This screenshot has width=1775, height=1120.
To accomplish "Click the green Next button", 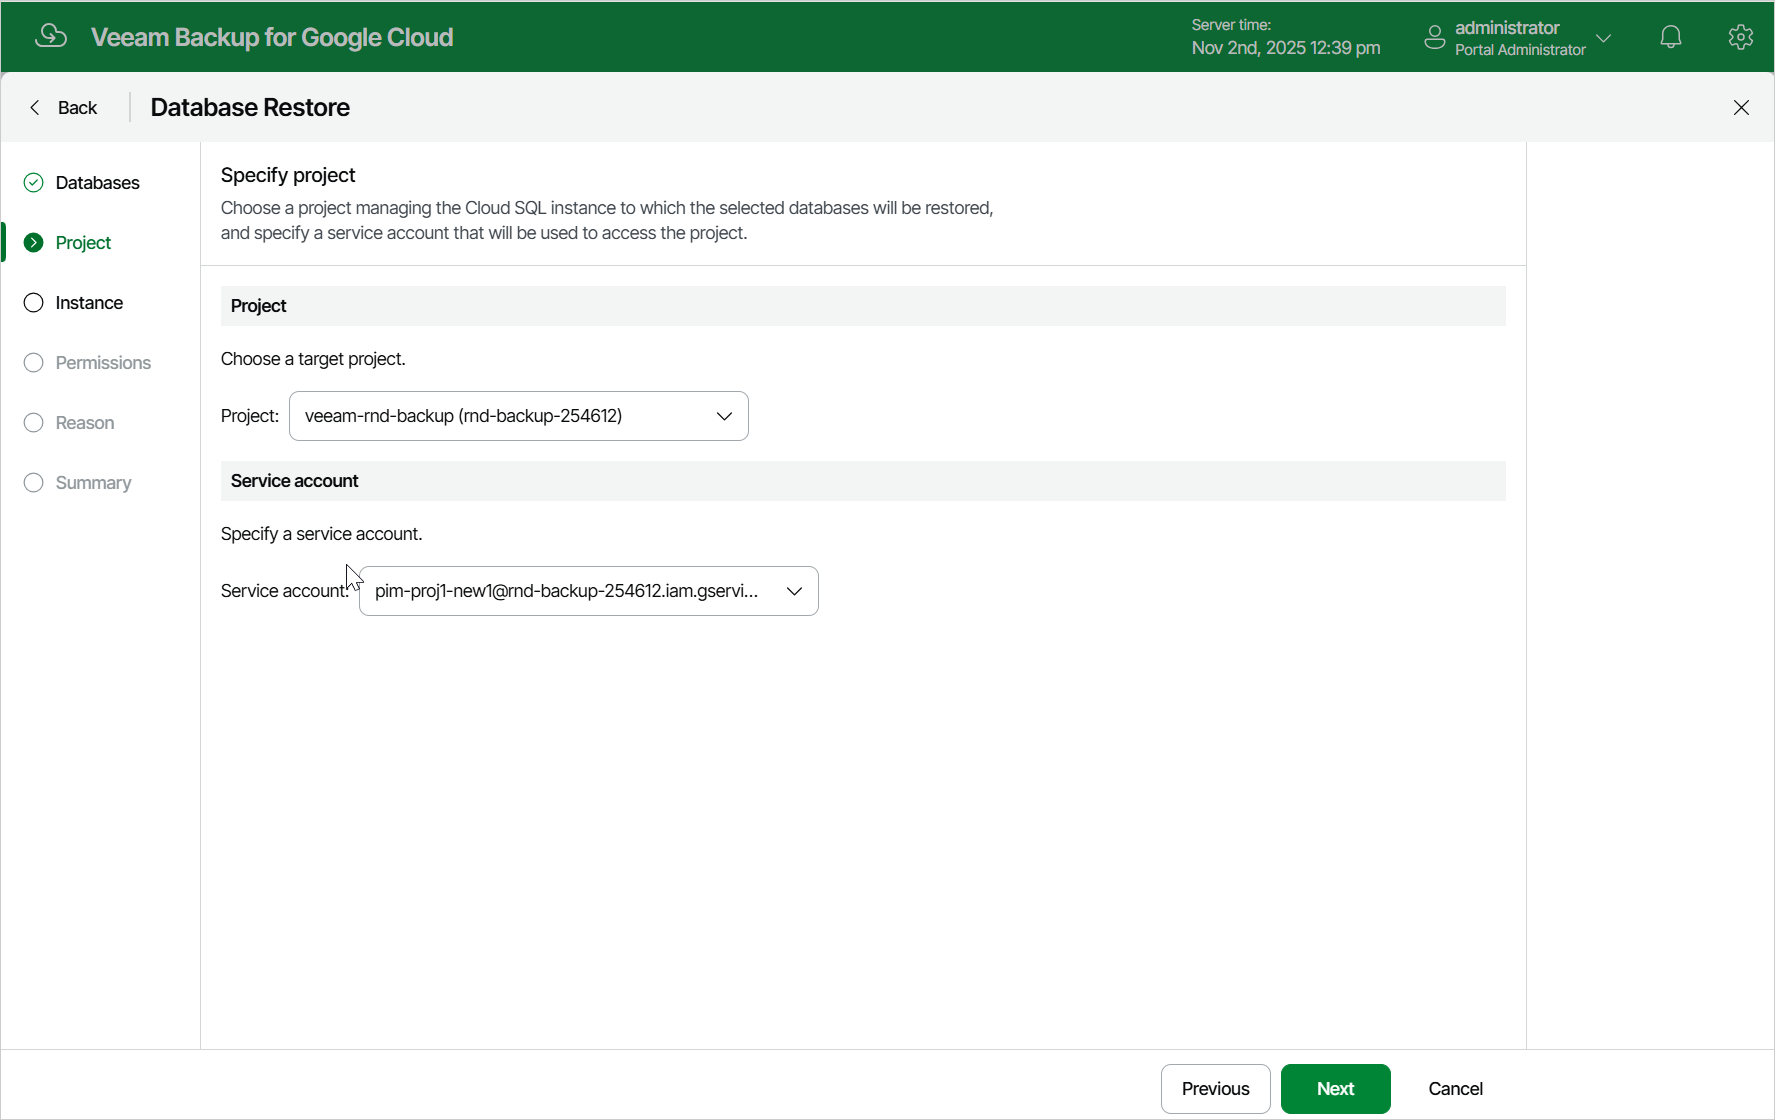I will click(x=1335, y=1089).
